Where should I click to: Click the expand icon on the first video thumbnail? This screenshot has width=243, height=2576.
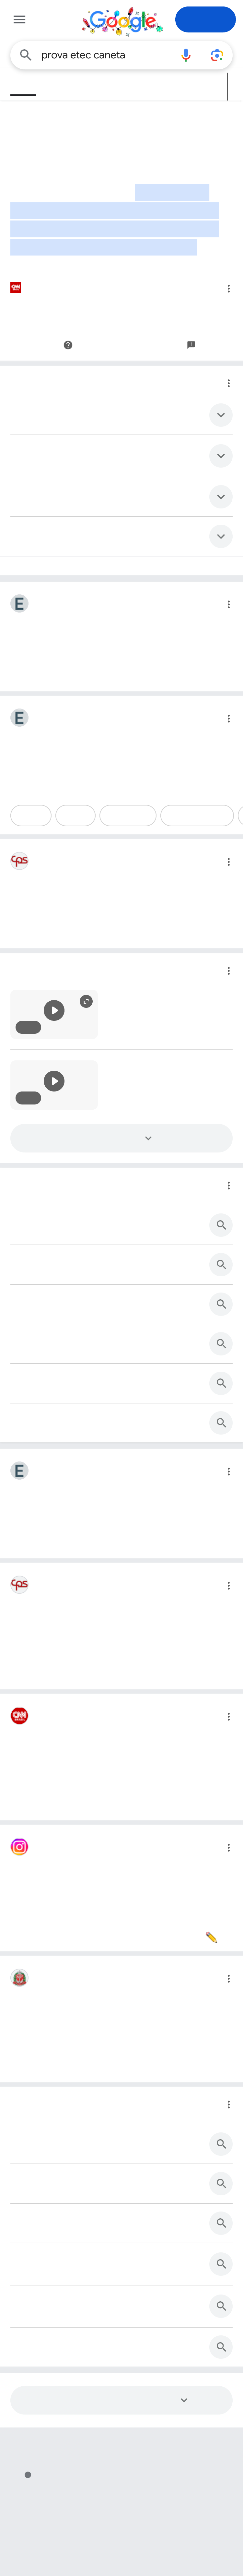coord(86,1001)
